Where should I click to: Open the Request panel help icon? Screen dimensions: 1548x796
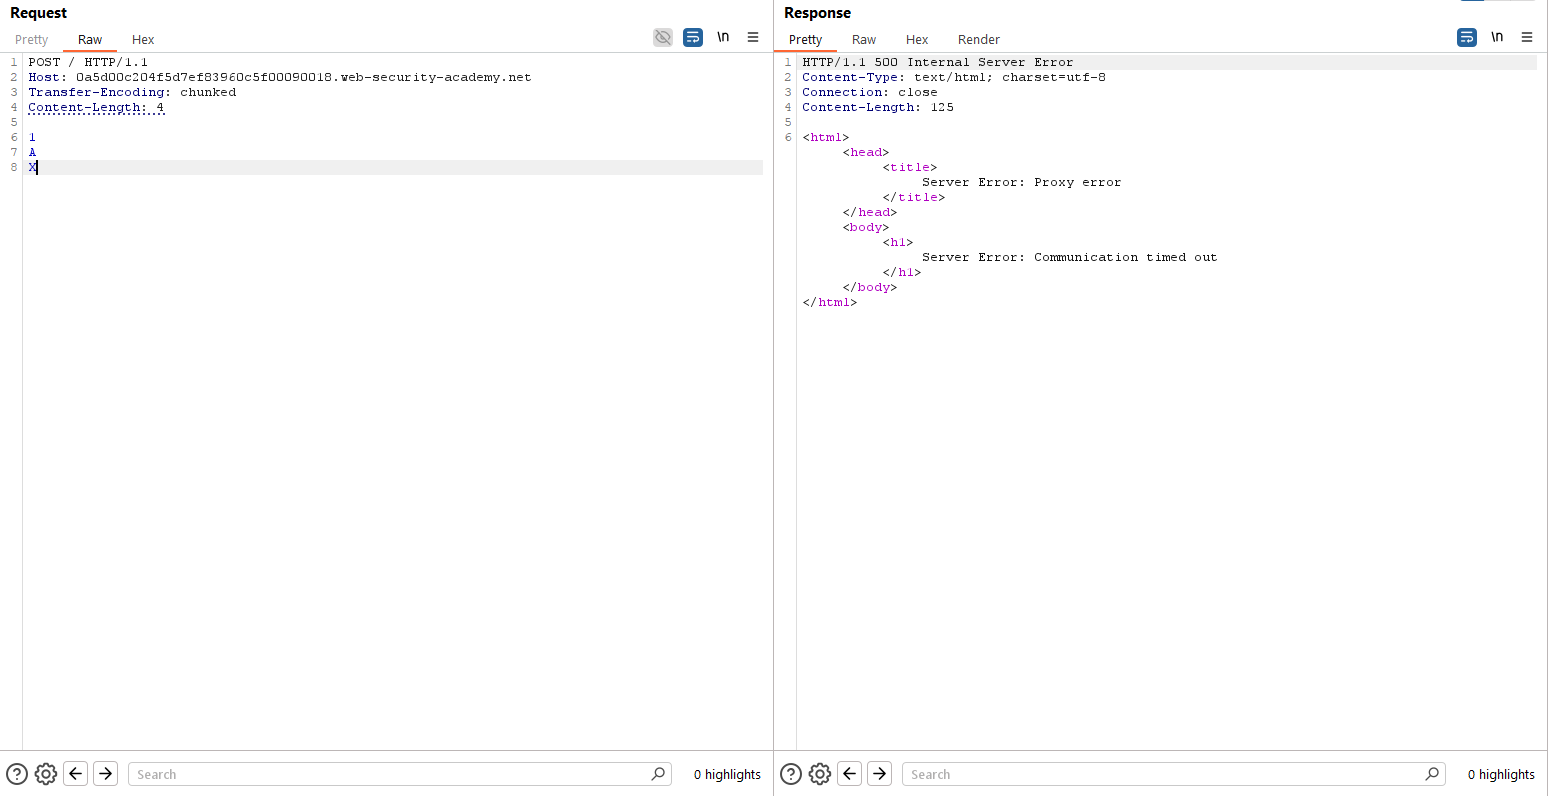[x=17, y=774]
